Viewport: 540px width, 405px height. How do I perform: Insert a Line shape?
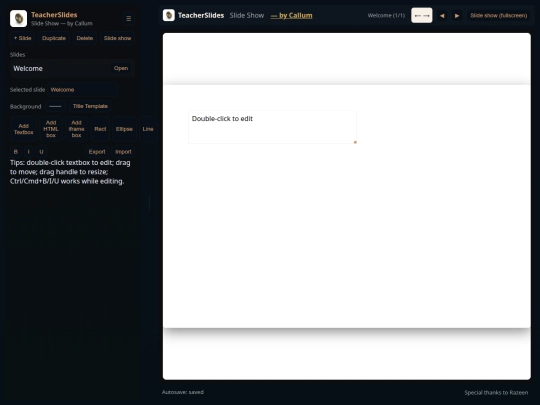point(148,129)
